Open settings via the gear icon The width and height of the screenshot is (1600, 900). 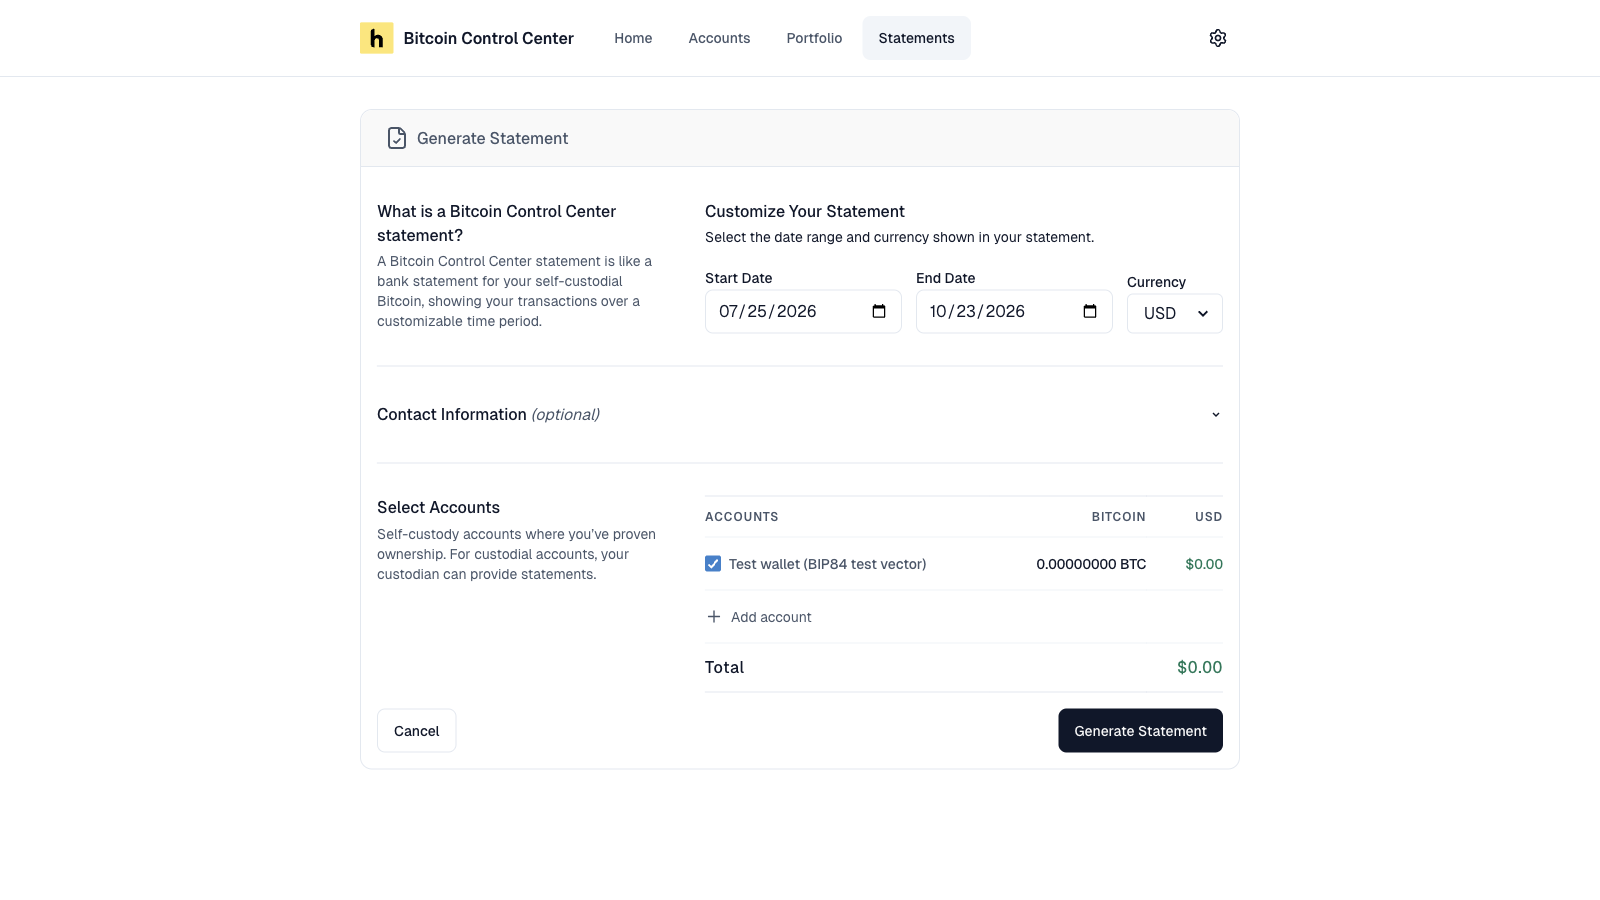tap(1217, 38)
